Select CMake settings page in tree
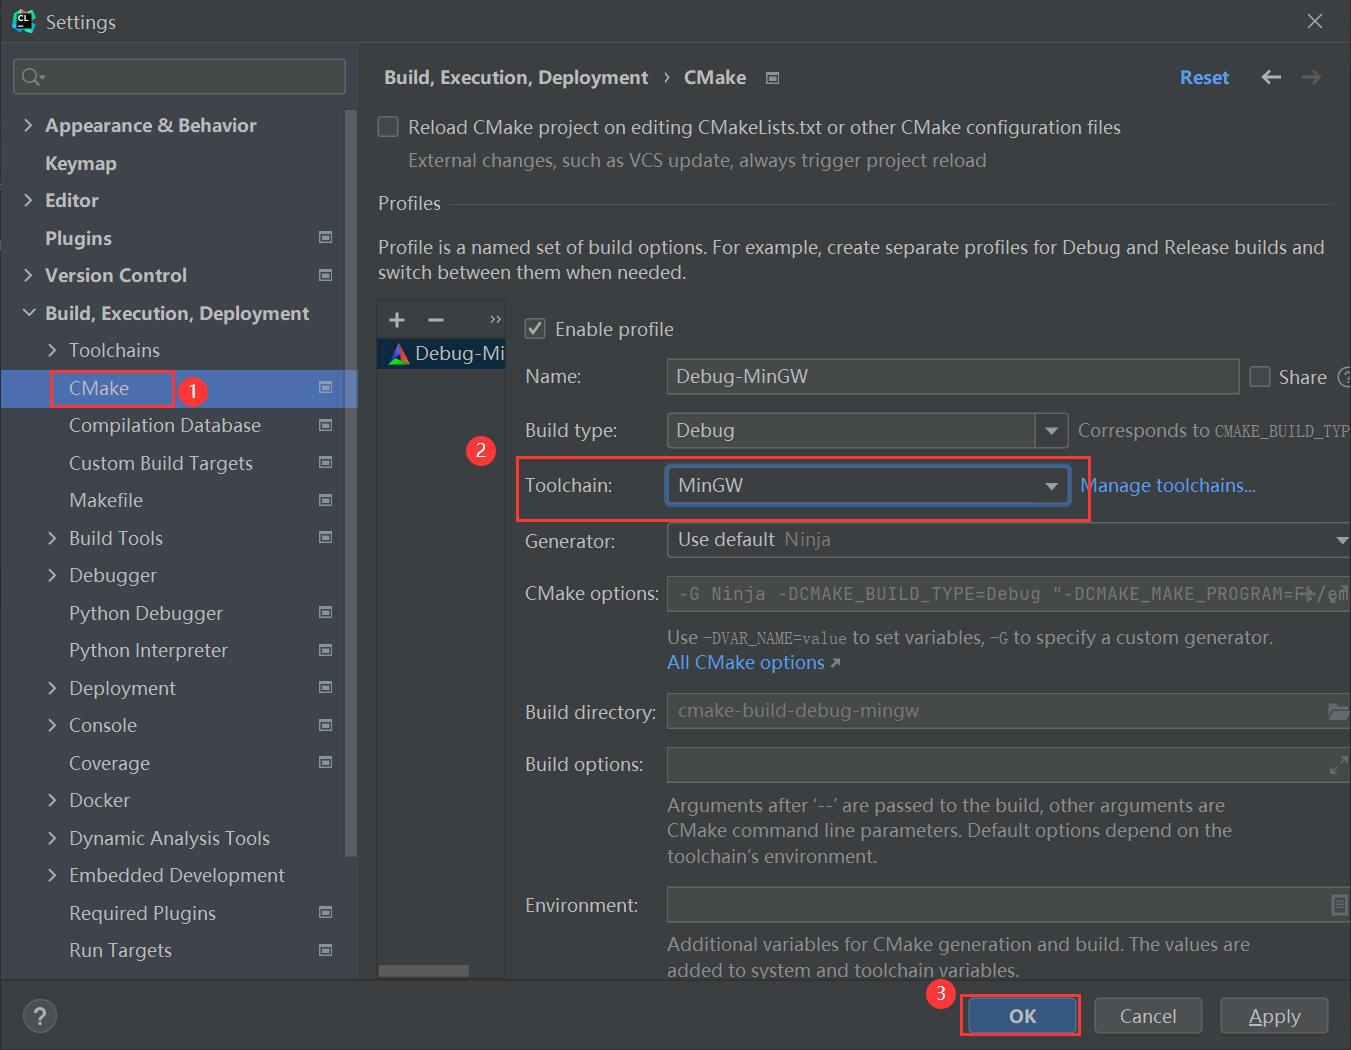 [x=99, y=388]
